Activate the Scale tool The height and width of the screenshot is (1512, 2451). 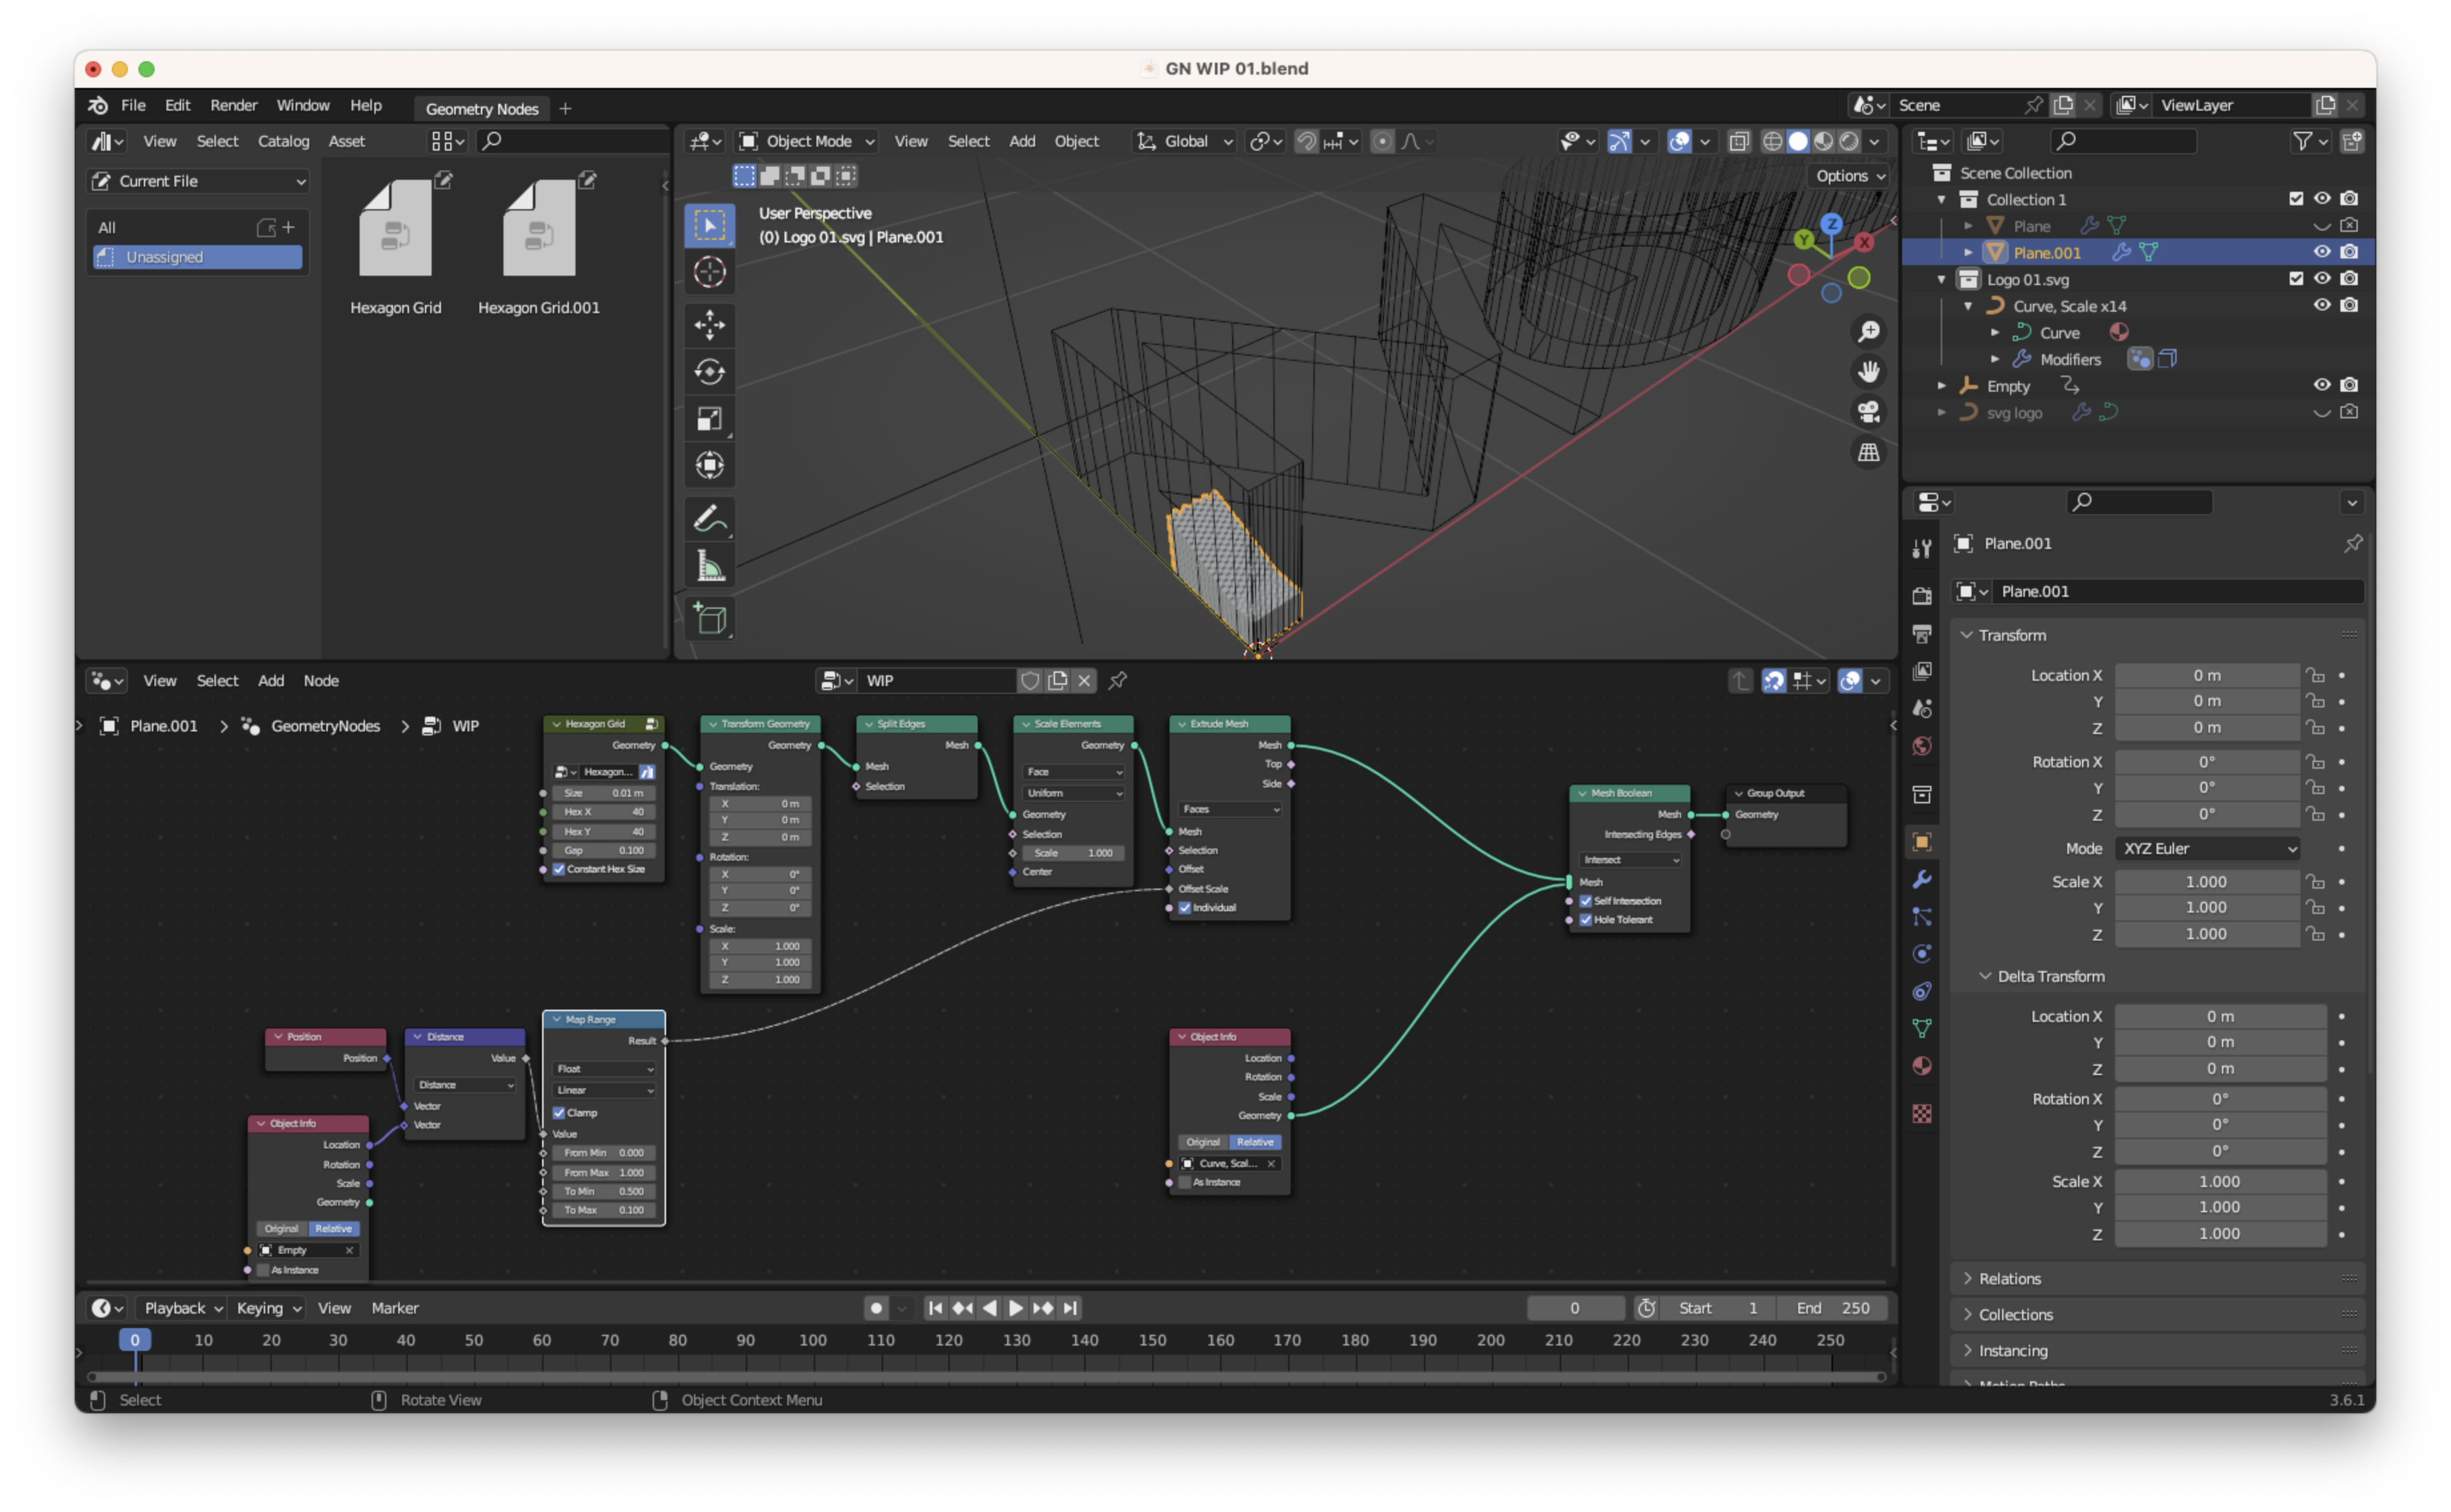point(710,419)
